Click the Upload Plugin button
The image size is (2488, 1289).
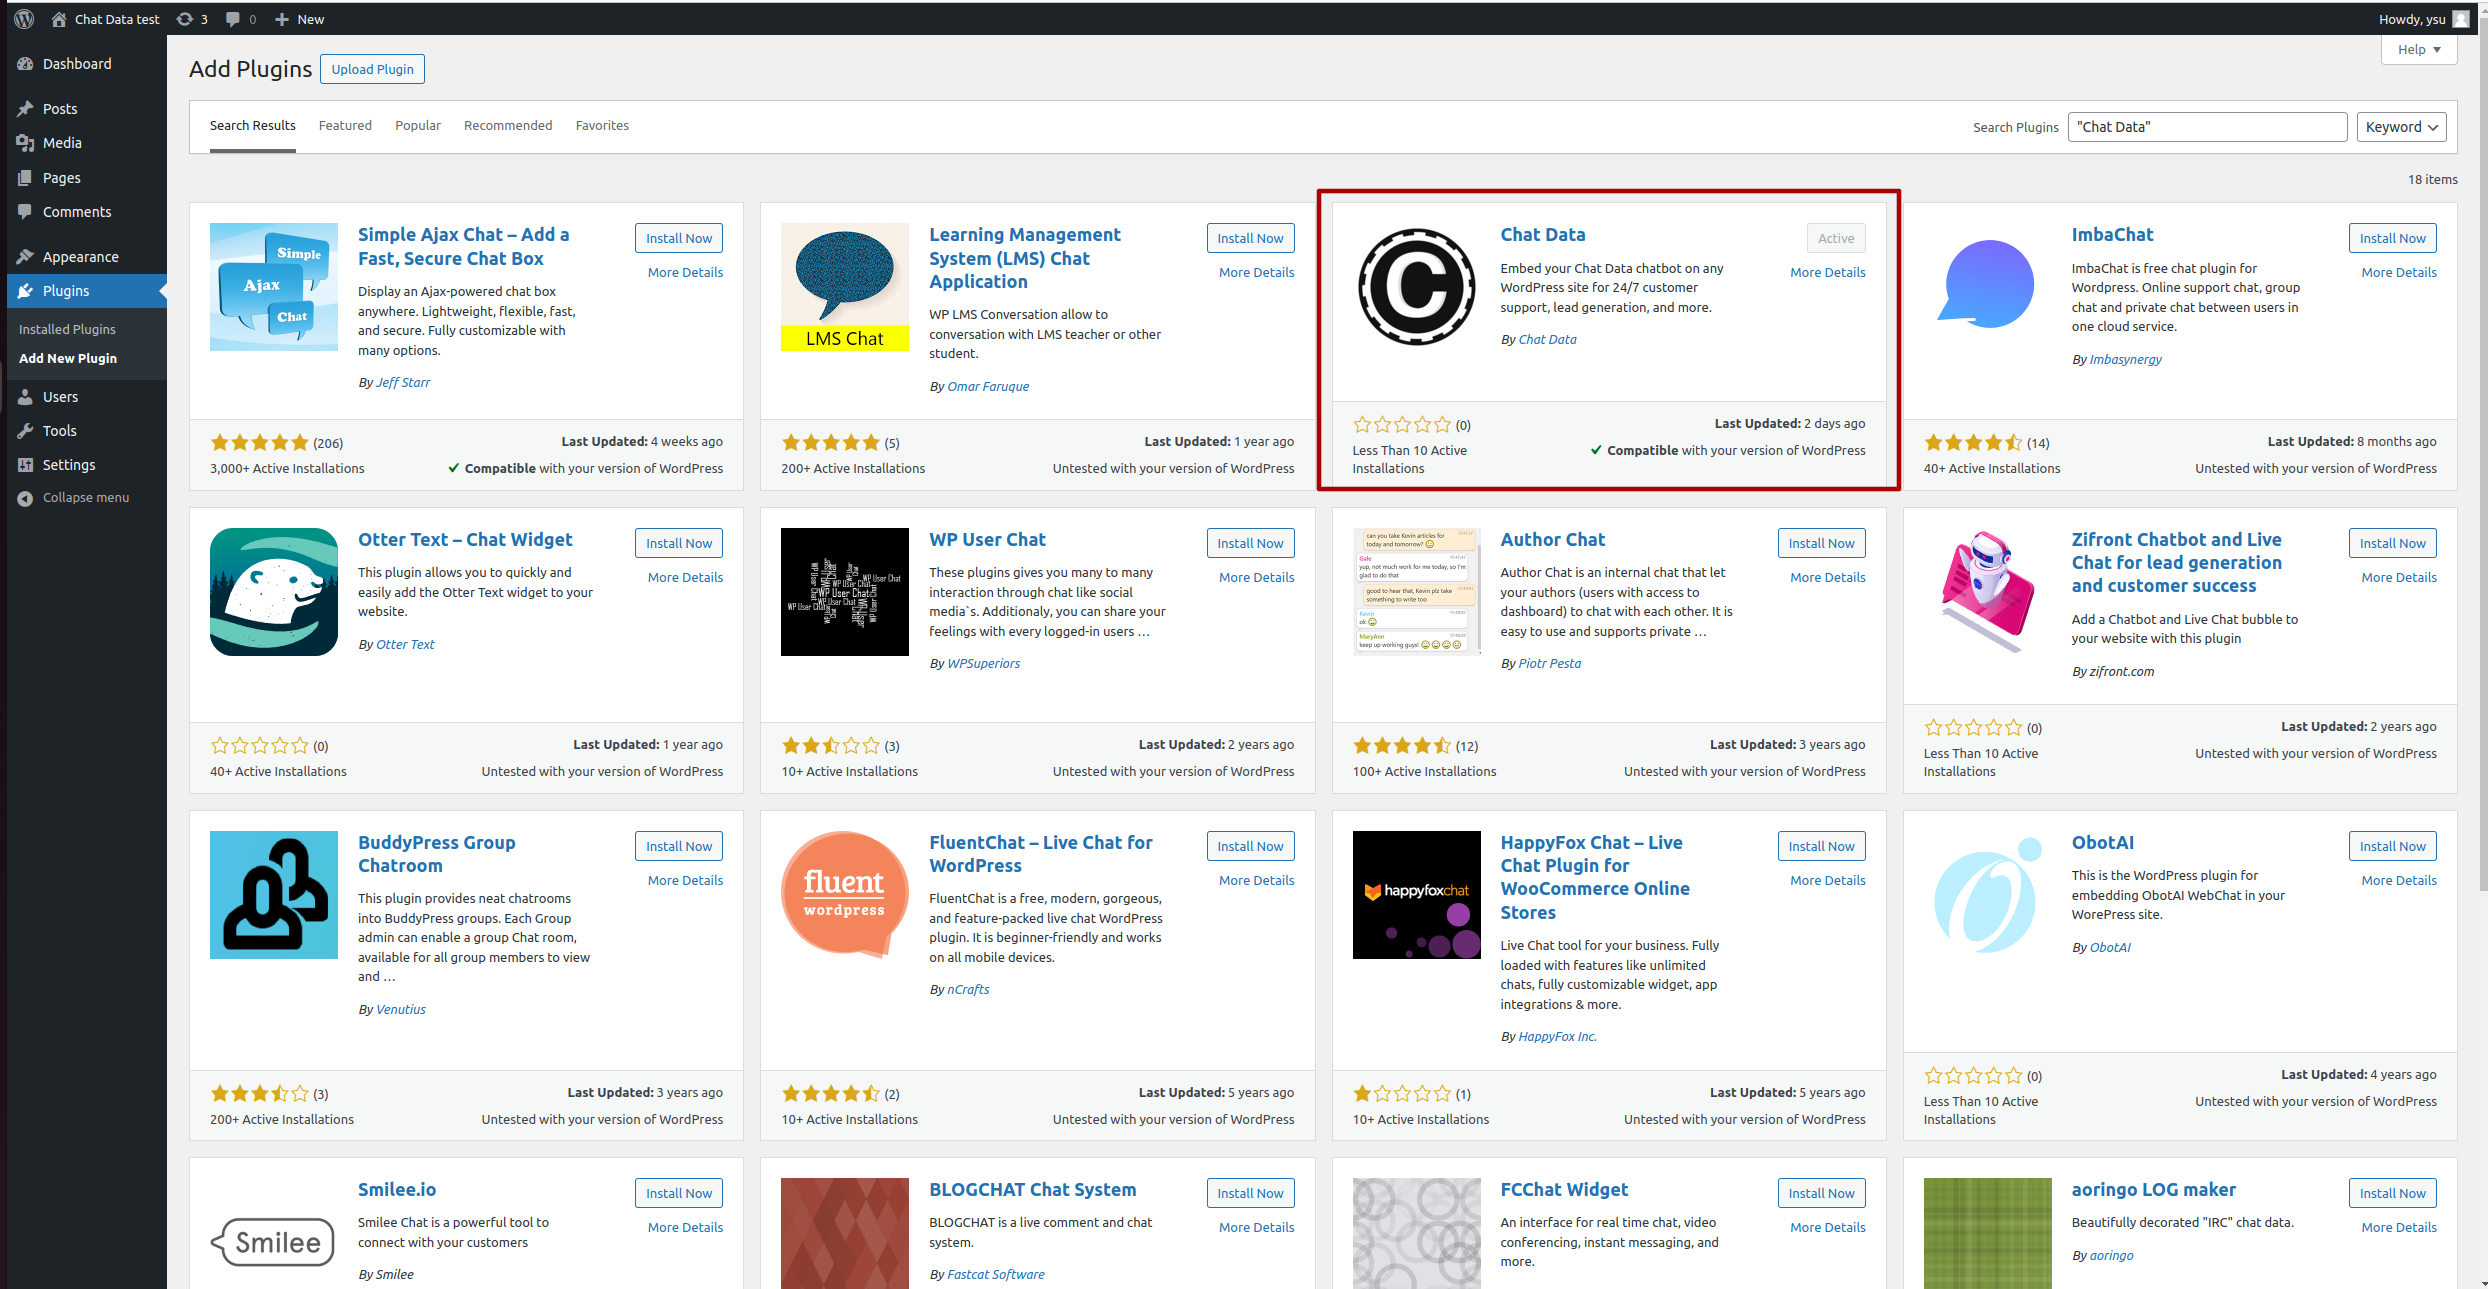[372, 69]
